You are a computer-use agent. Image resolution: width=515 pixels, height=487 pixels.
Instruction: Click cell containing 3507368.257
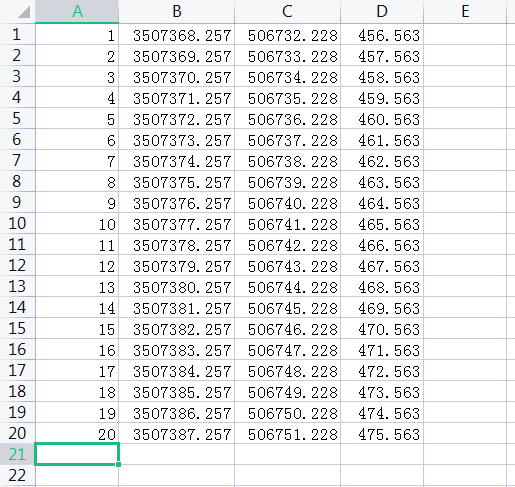177,34
